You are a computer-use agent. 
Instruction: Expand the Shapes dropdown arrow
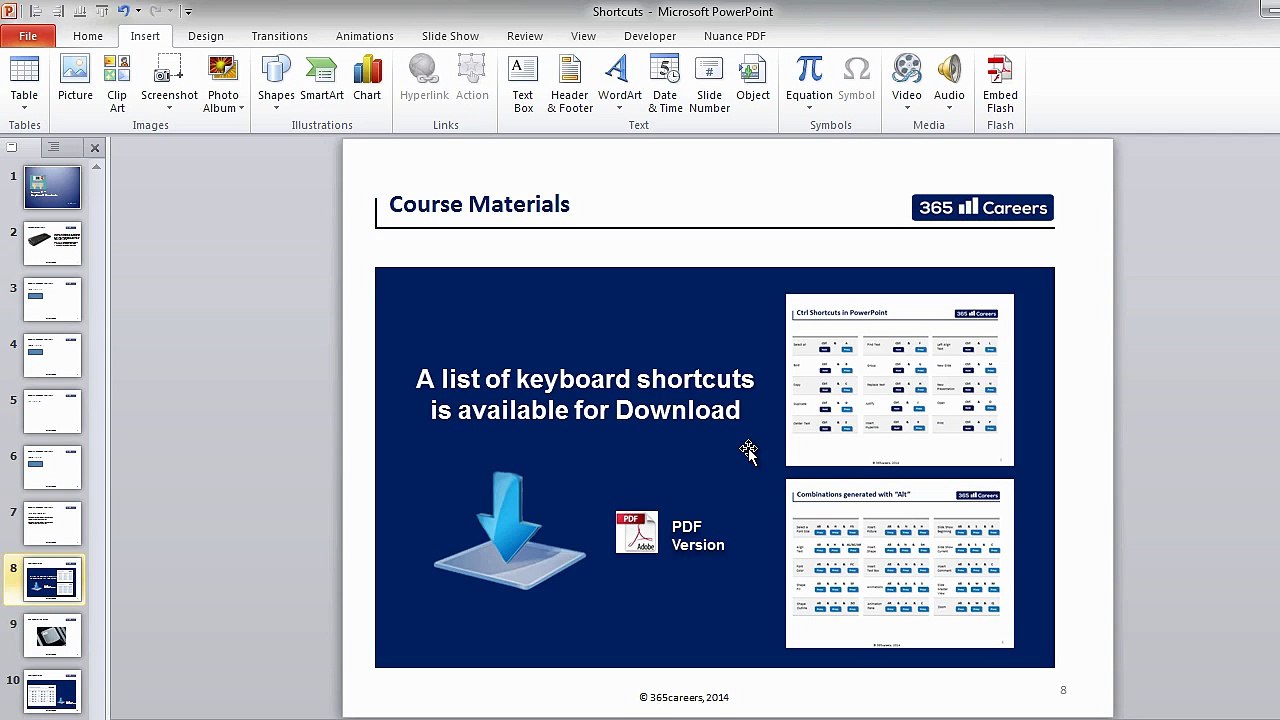[x=276, y=108]
